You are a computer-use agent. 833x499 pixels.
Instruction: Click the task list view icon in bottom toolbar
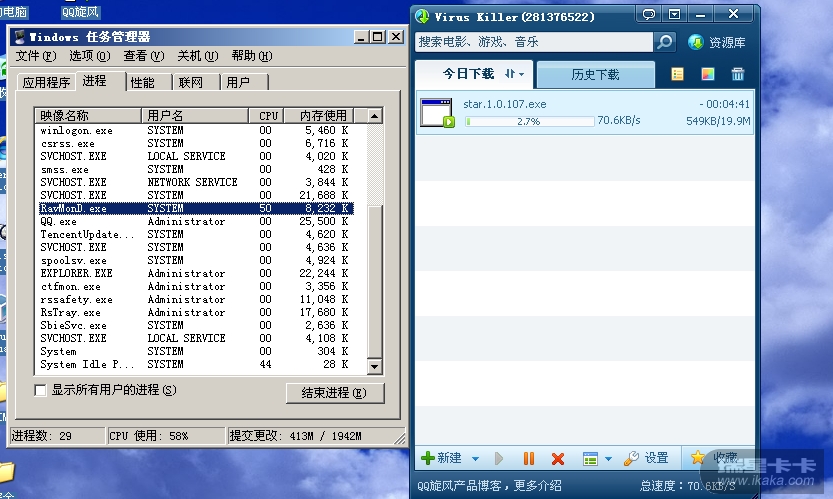click(590, 459)
